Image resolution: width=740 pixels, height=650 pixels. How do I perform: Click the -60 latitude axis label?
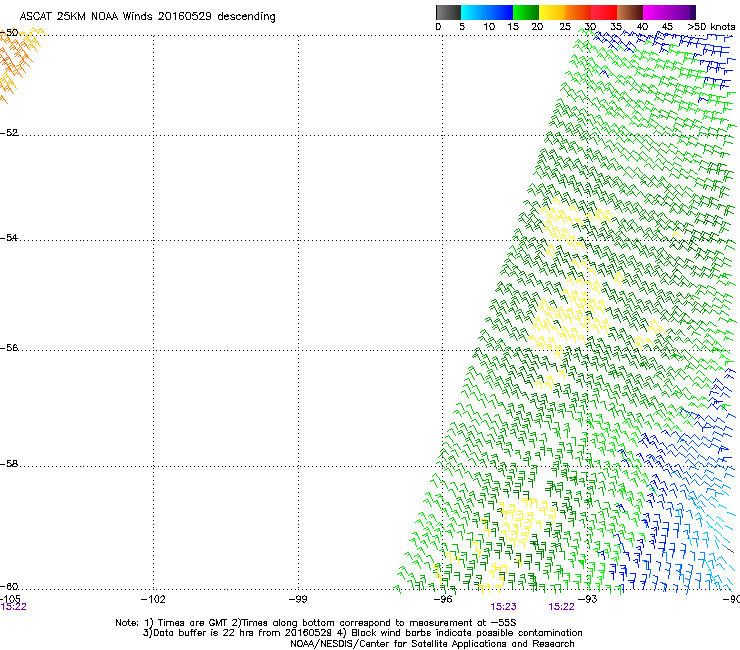(9, 587)
